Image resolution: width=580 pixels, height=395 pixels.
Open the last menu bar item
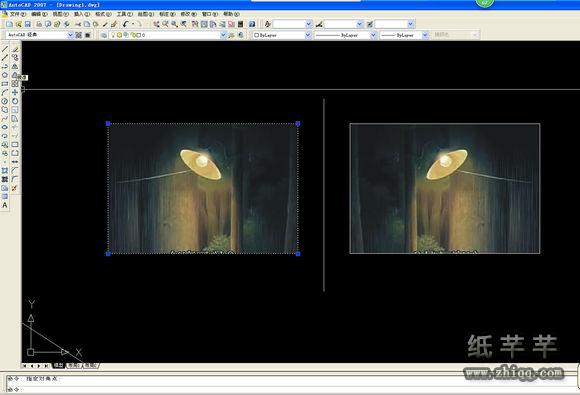(x=231, y=14)
